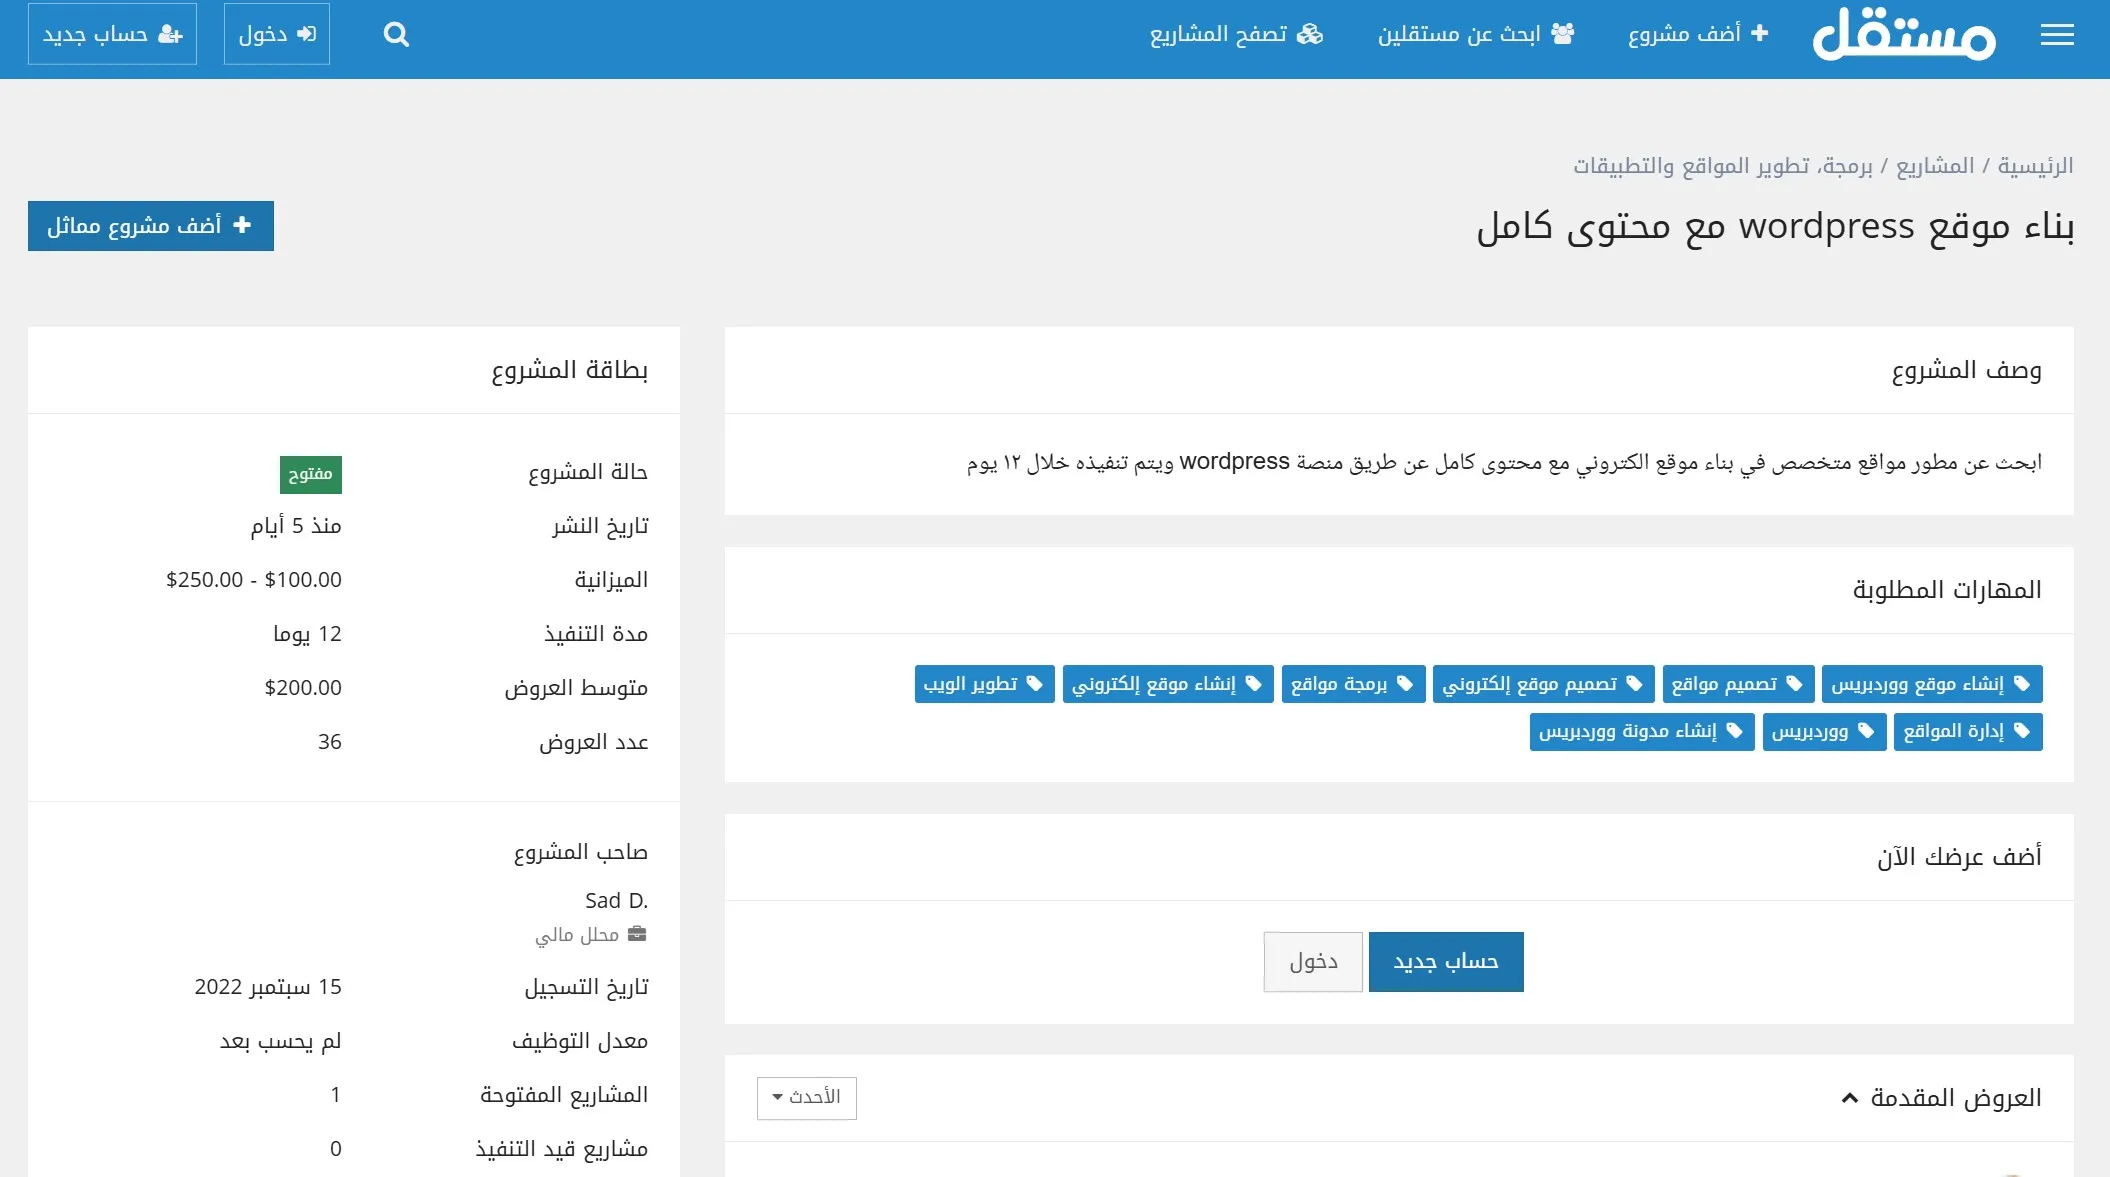Viewport: 2110px width, 1177px height.
Task: Open the hamburger menu icon
Action: coord(2056,35)
